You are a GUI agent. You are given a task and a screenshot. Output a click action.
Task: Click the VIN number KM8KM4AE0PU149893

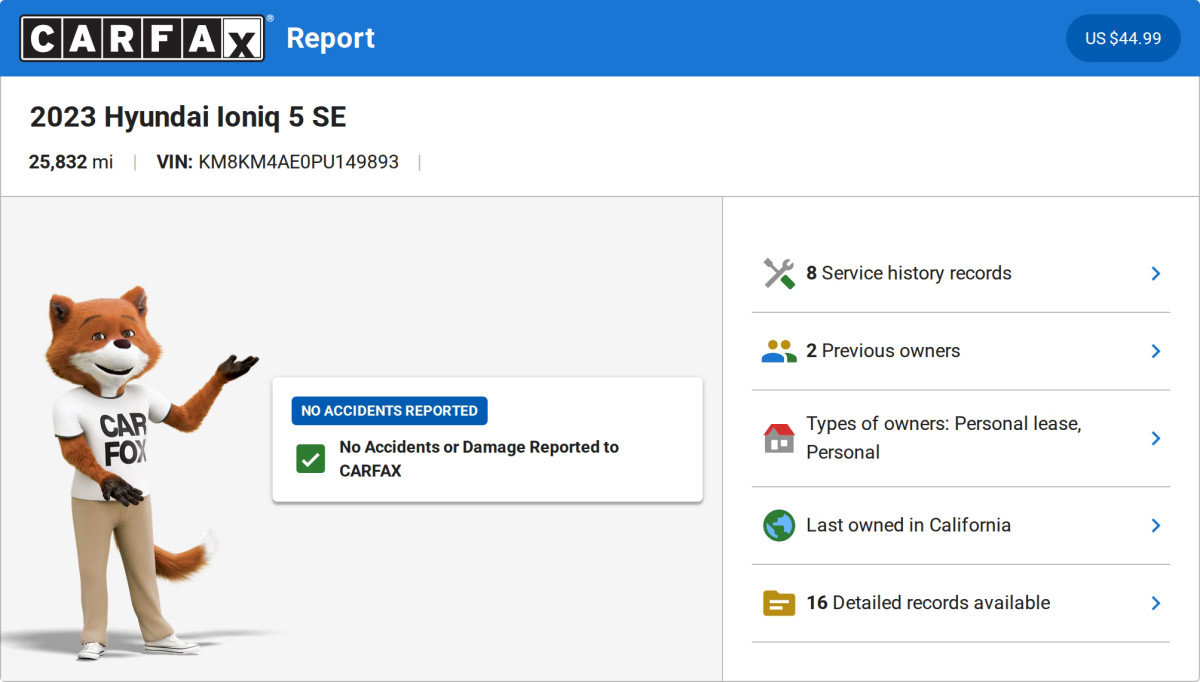298,162
